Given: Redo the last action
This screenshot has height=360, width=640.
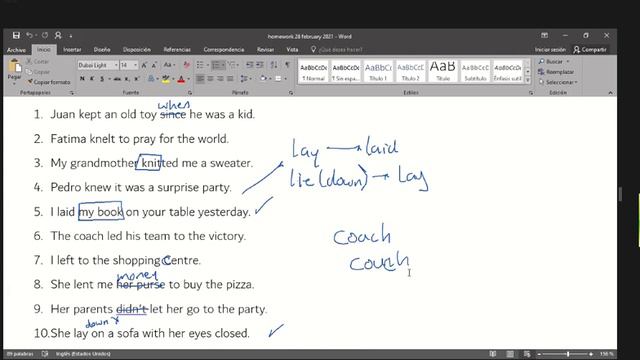Looking at the screenshot, I should [x=45, y=36].
